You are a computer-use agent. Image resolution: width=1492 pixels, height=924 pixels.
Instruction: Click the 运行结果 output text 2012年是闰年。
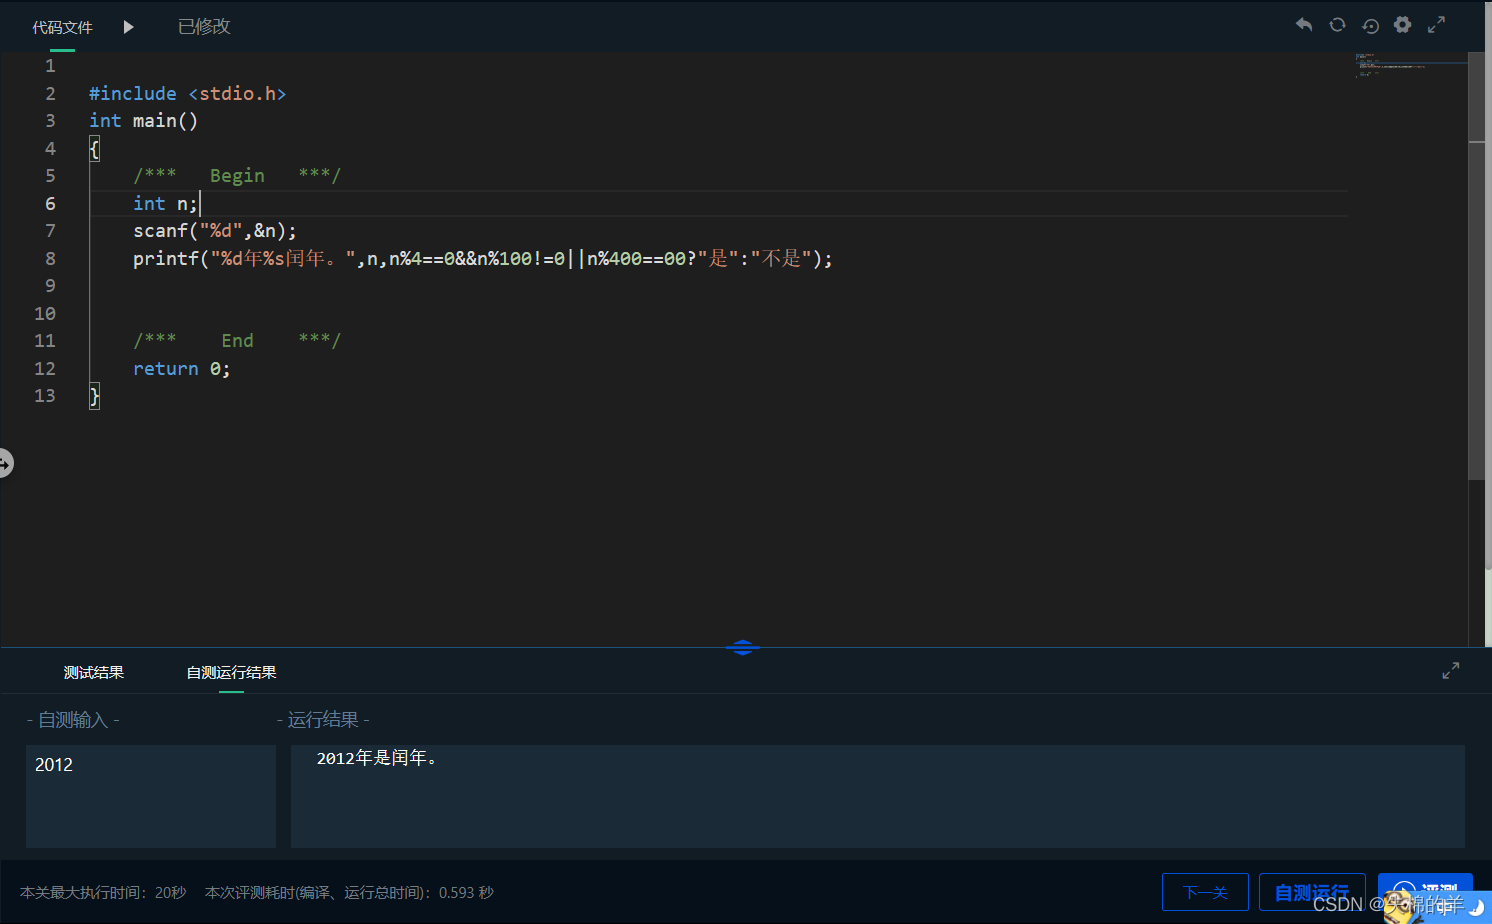[377, 758]
